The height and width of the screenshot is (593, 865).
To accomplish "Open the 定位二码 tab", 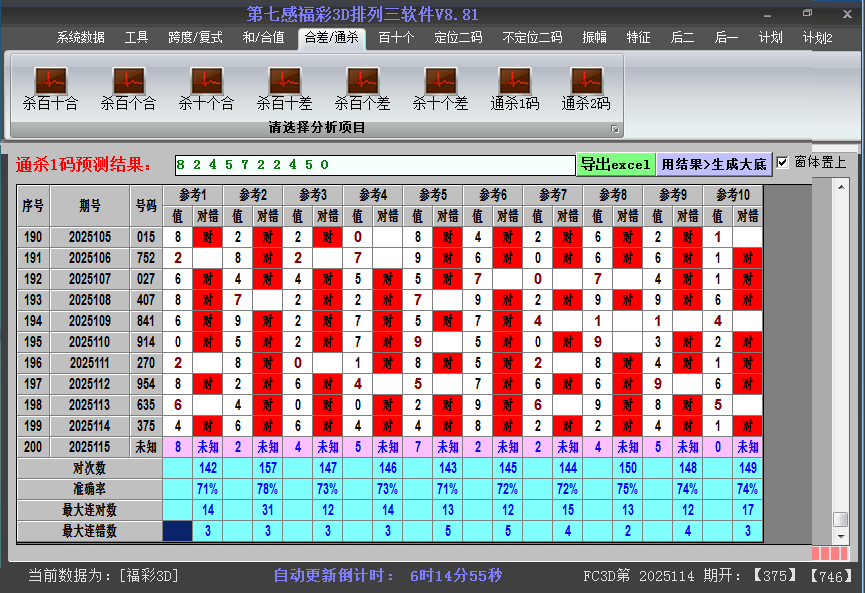I will point(458,38).
